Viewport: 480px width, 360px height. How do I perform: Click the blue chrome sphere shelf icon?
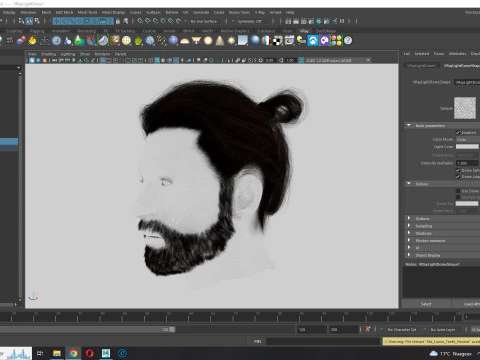(255, 41)
